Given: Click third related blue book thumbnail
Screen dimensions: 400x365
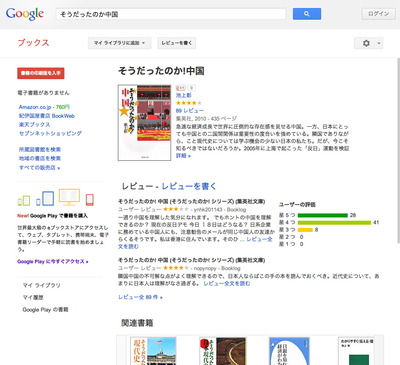Looking at the screenshot, I should [x=289, y=351].
